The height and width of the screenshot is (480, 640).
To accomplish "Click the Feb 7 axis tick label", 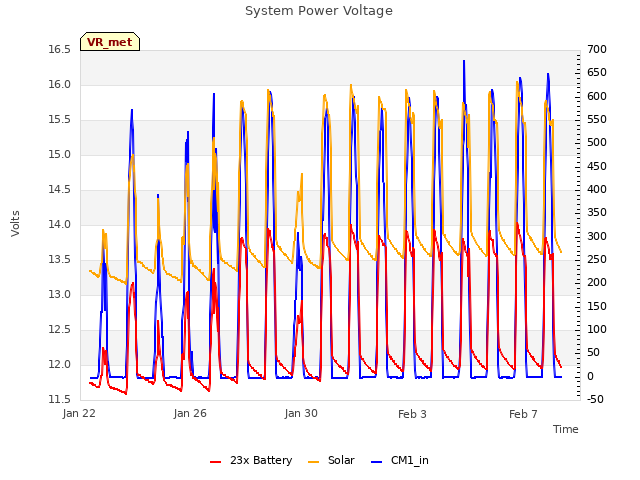I will (x=523, y=414).
